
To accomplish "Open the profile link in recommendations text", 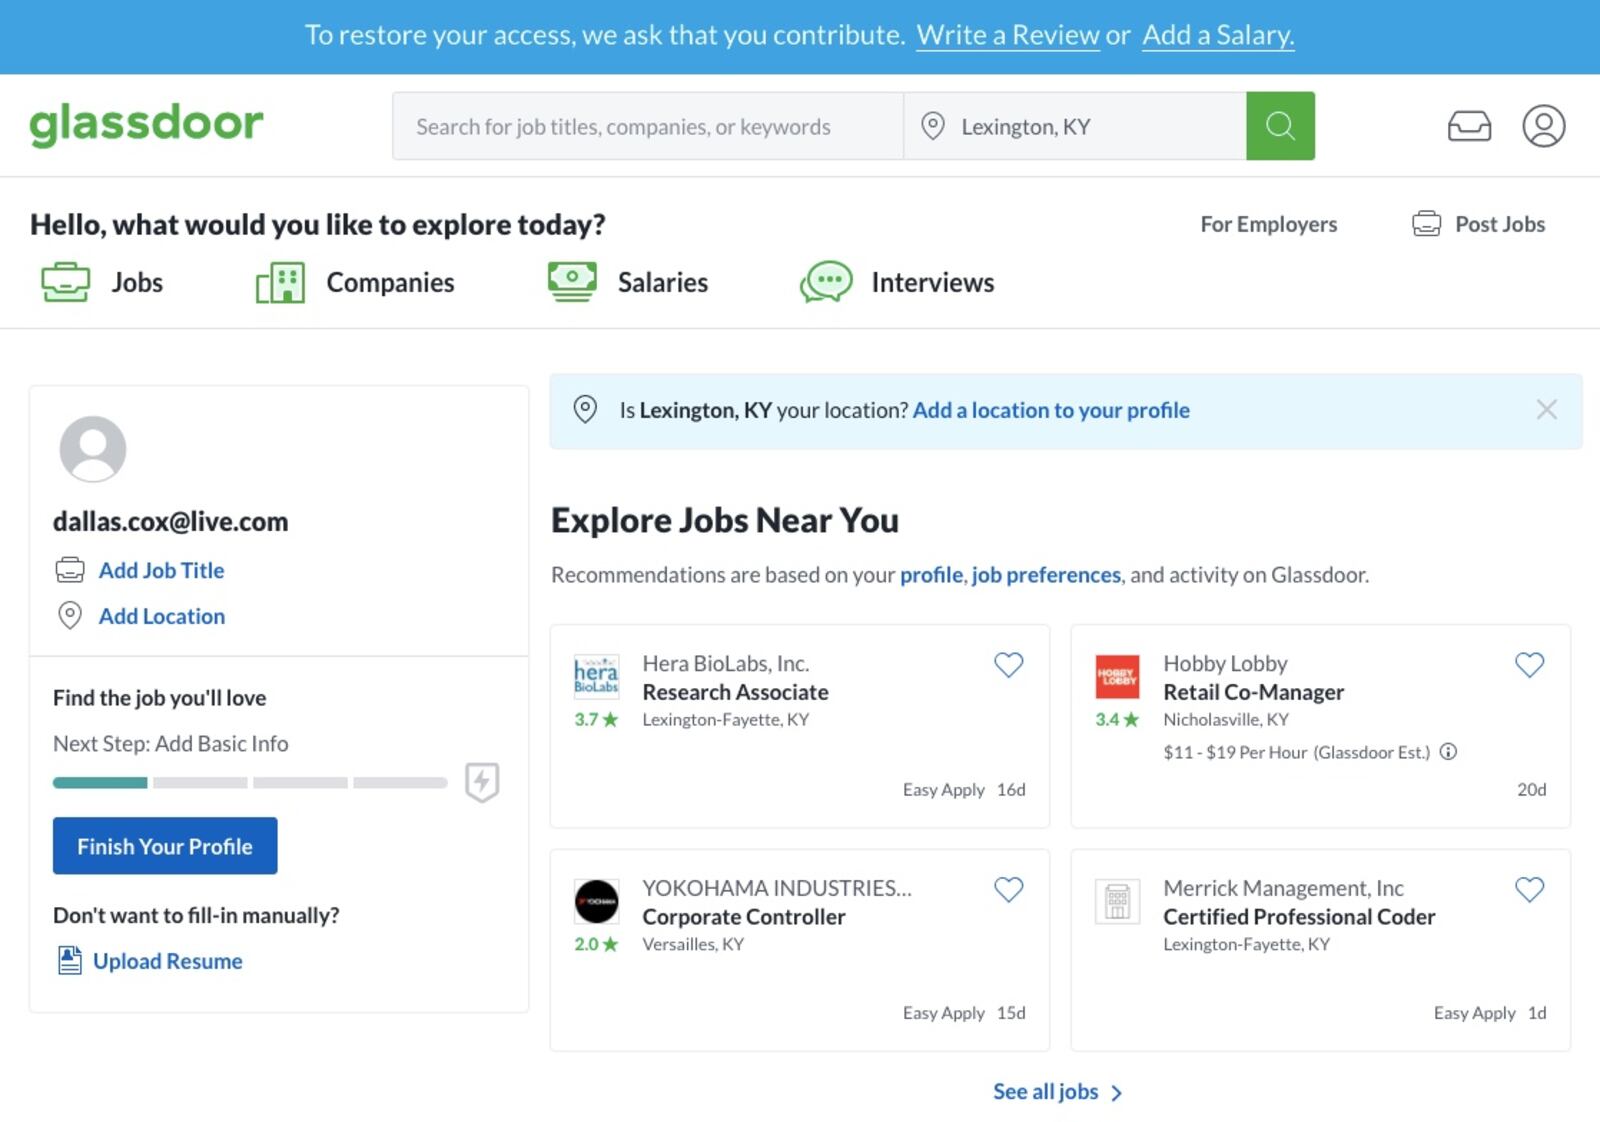I will pos(931,575).
